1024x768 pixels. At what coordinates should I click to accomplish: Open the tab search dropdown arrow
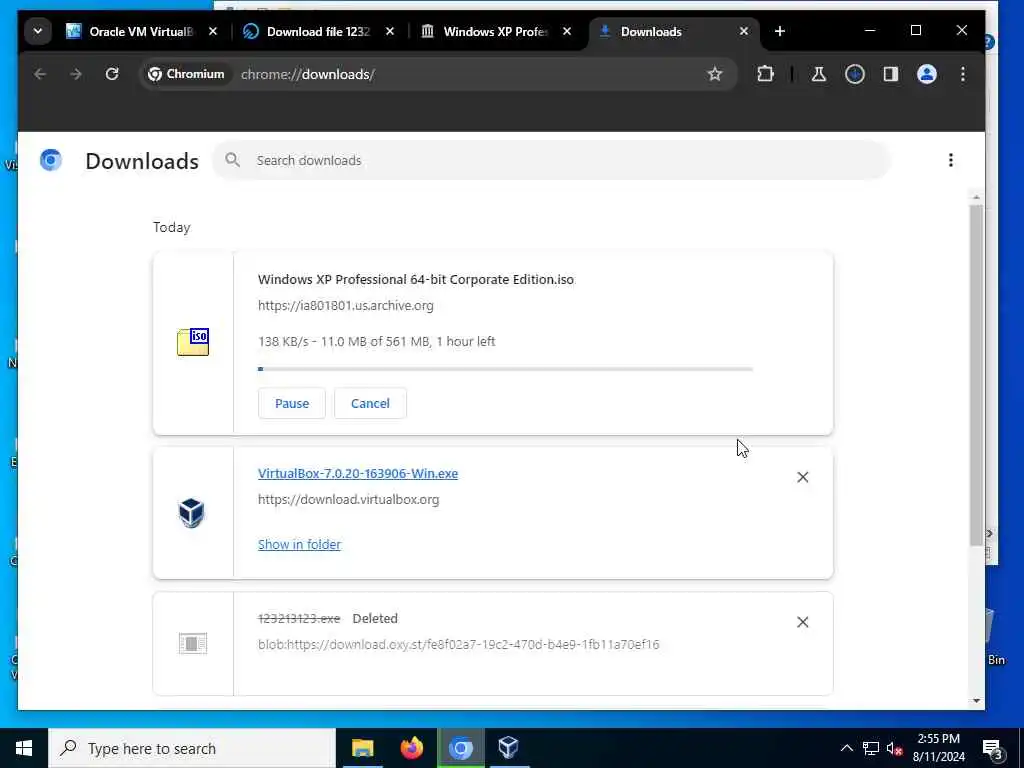pyautogui.click(x=38, y=31)
